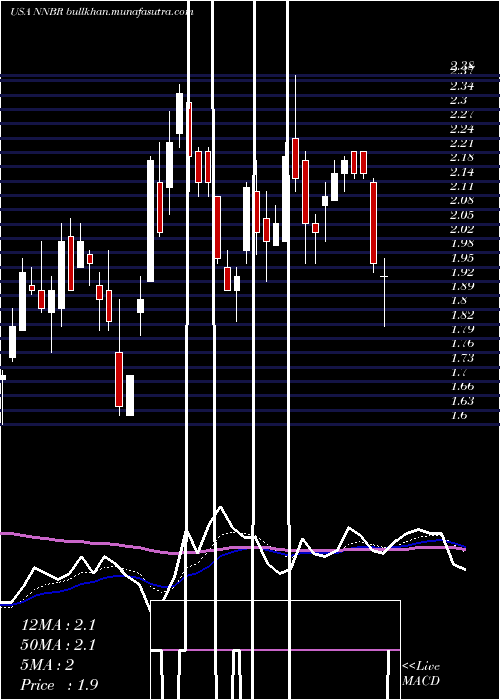The width and height of the screenshot is (500, 700).
Task: Click the tall white candle rising from 1.89 to 2.18
Action: point(151,221)
